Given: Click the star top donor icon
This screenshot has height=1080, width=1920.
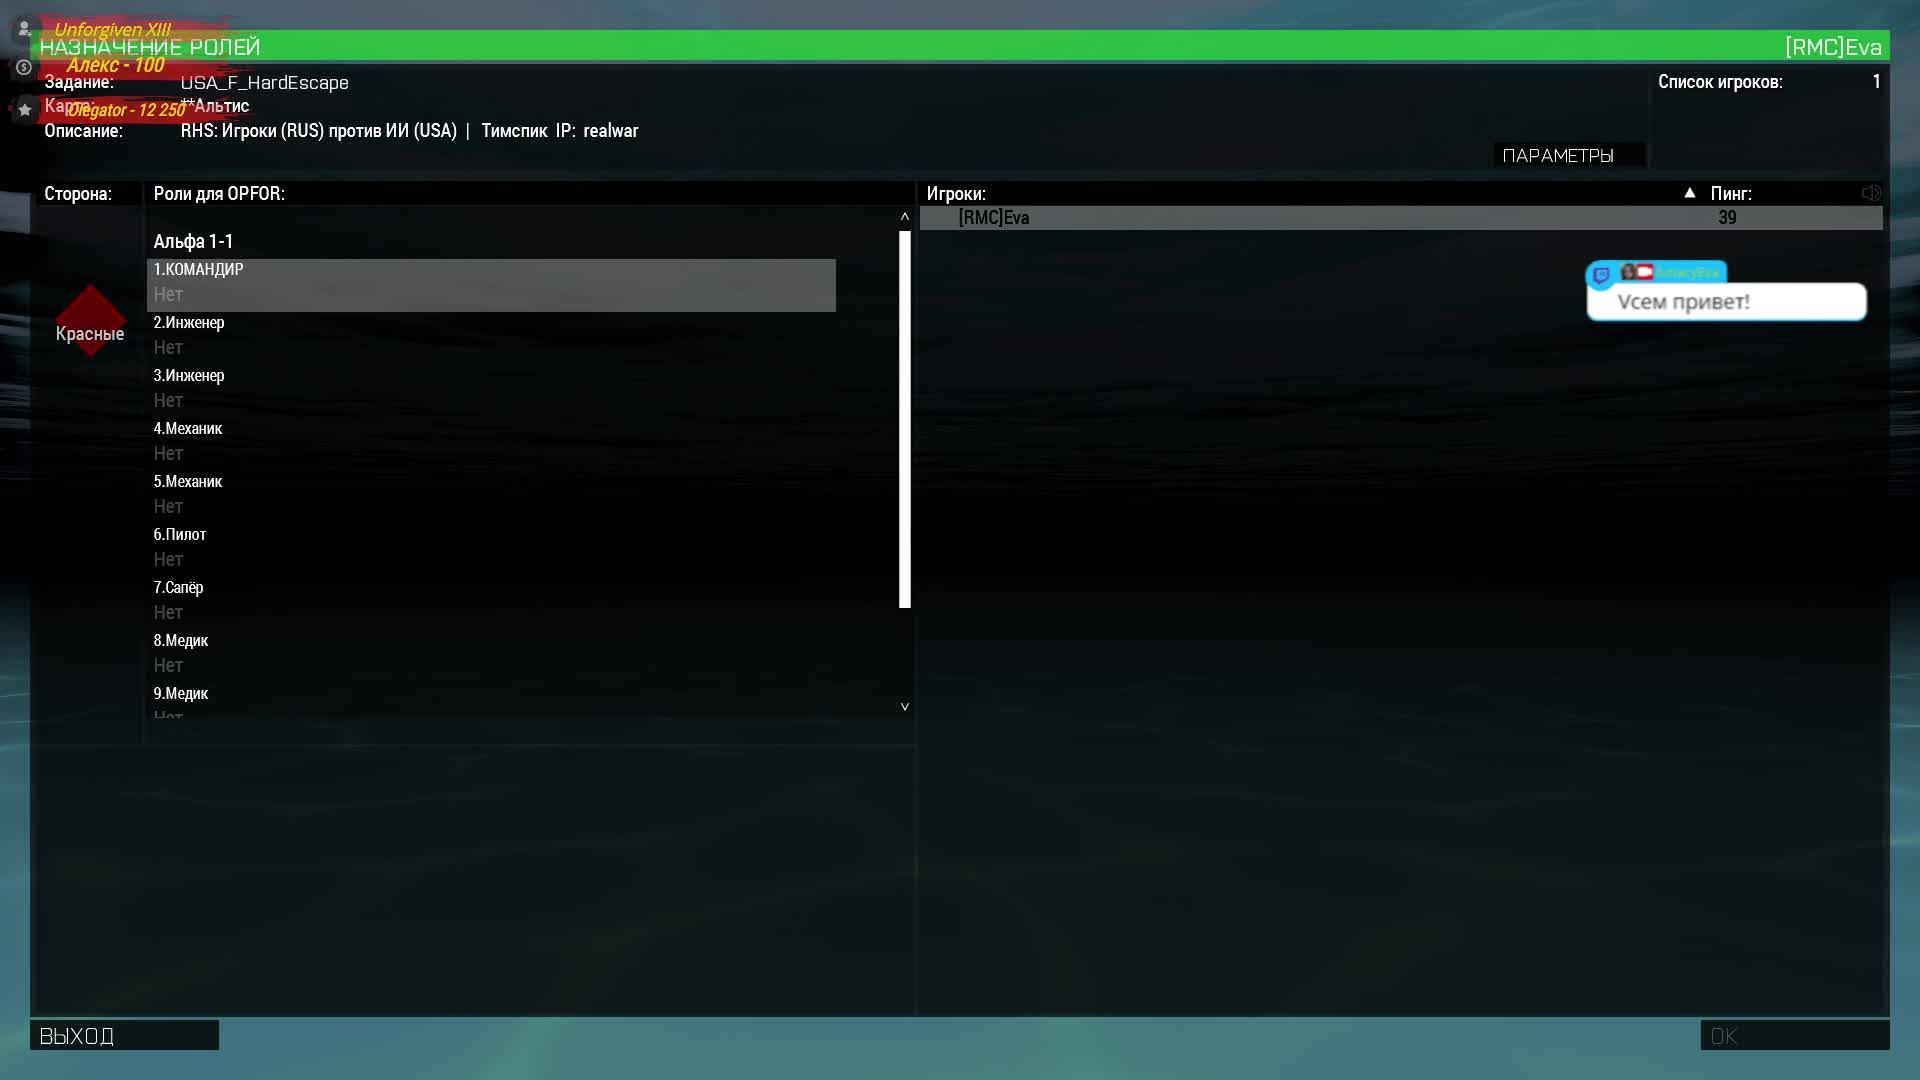Looking at the screenshot, I should (x=25, y=109).
